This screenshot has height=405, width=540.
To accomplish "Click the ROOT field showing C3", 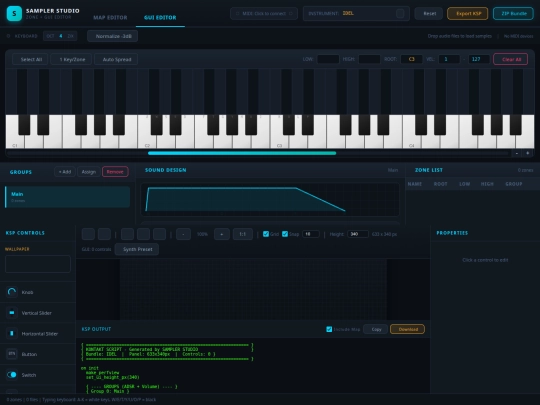I will [412, 59].
